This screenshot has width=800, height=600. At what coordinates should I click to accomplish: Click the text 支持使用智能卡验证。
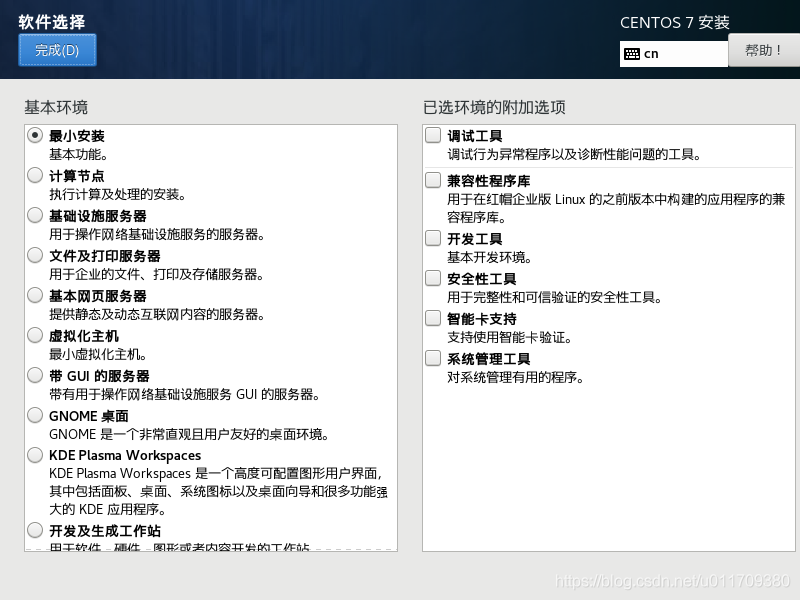click(509, 337)
